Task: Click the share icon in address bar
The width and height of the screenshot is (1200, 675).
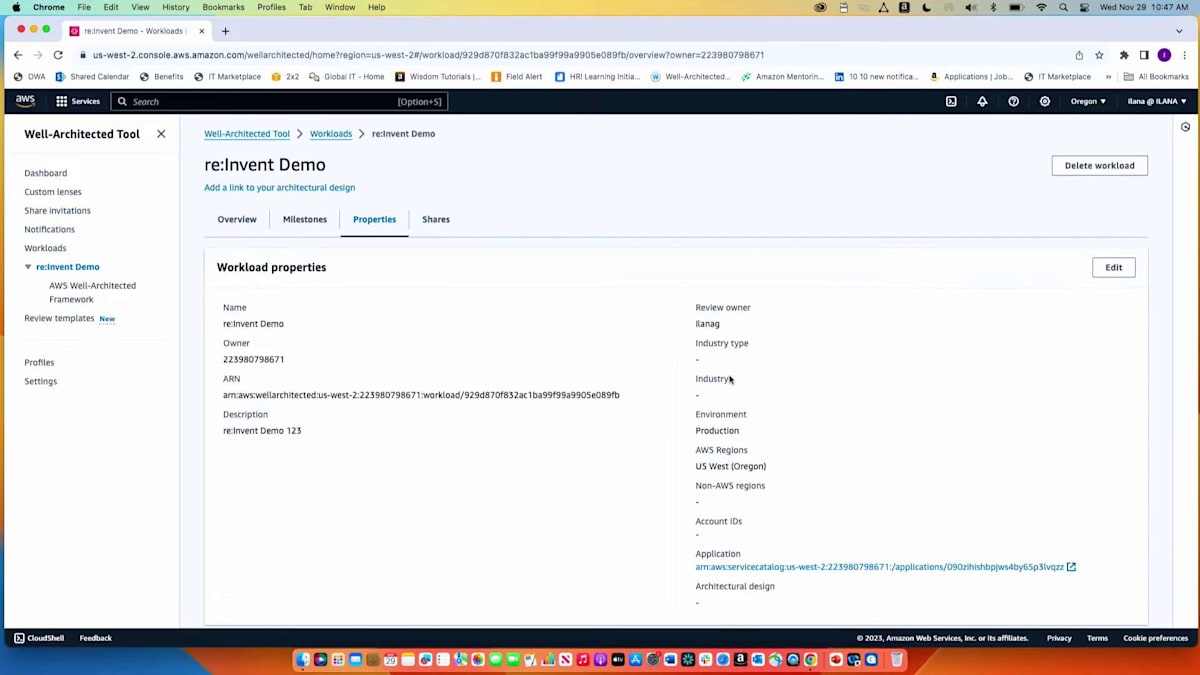Action: click(x=1079, y=55)
